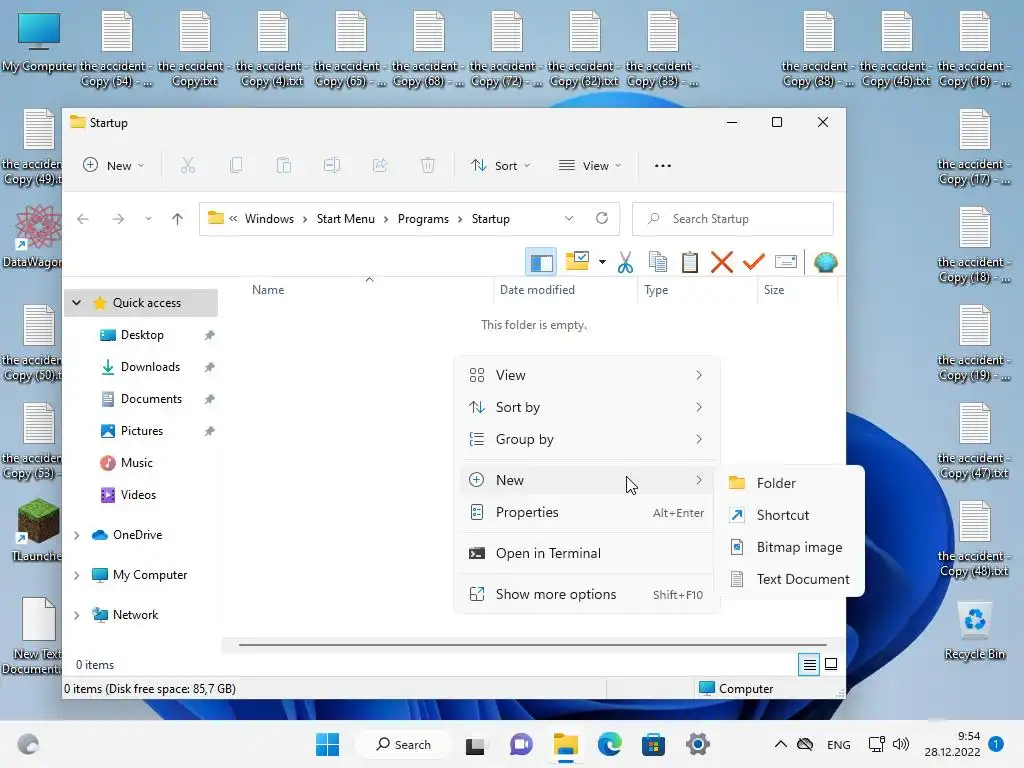Select Downloads in Quick access
This screenshot has height=768, width=1024.
click(150, 367)
